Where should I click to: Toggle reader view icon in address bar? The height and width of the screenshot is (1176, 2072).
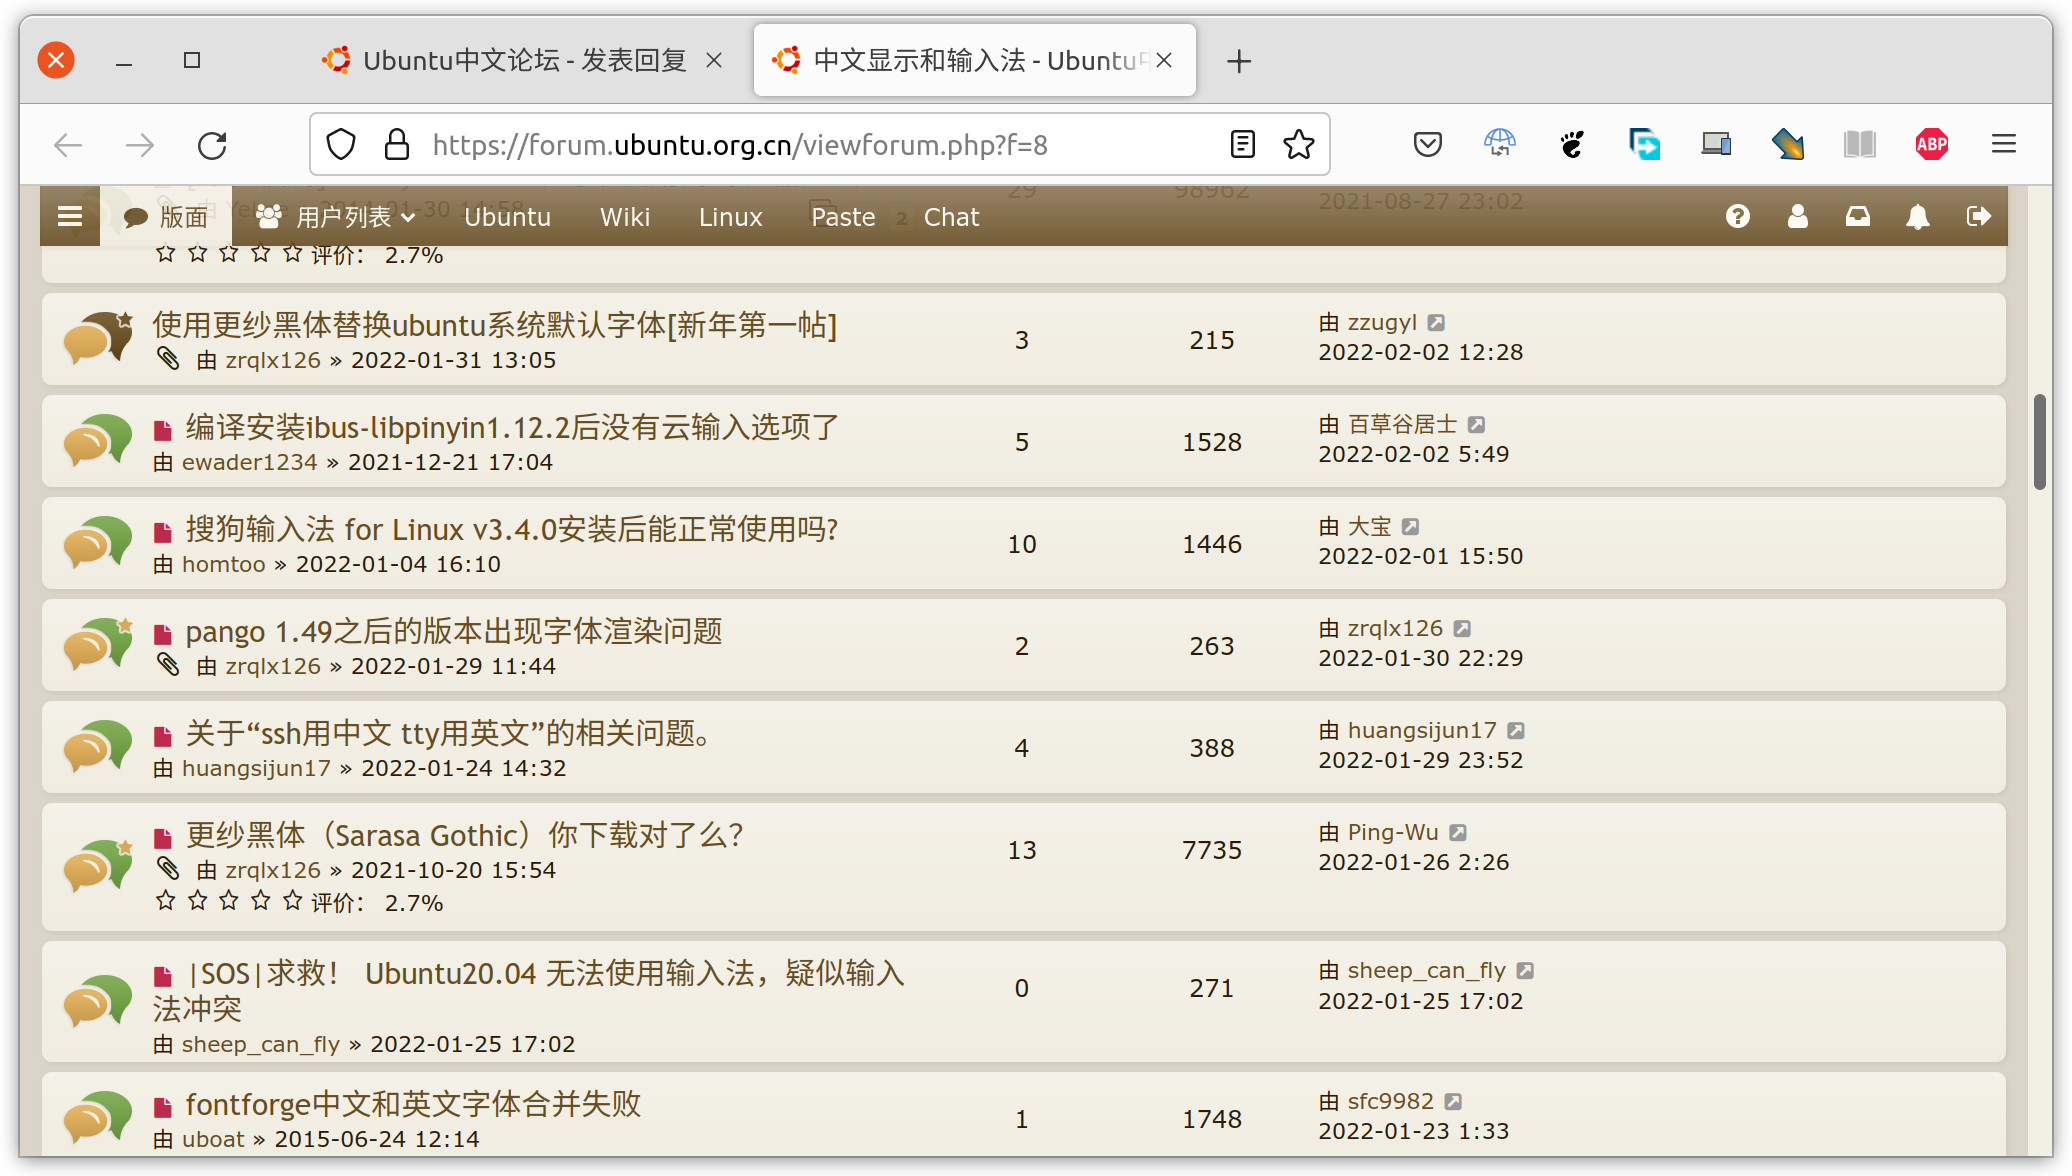click(1242, 145)
